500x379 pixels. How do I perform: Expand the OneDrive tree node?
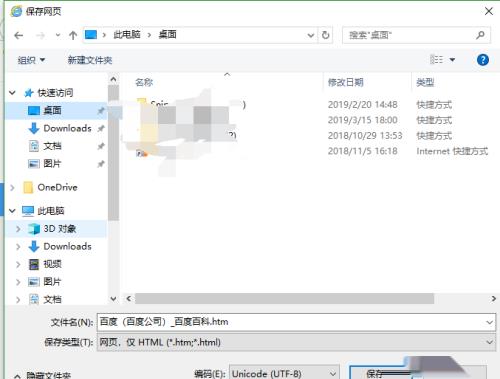[x=12, y=187]
